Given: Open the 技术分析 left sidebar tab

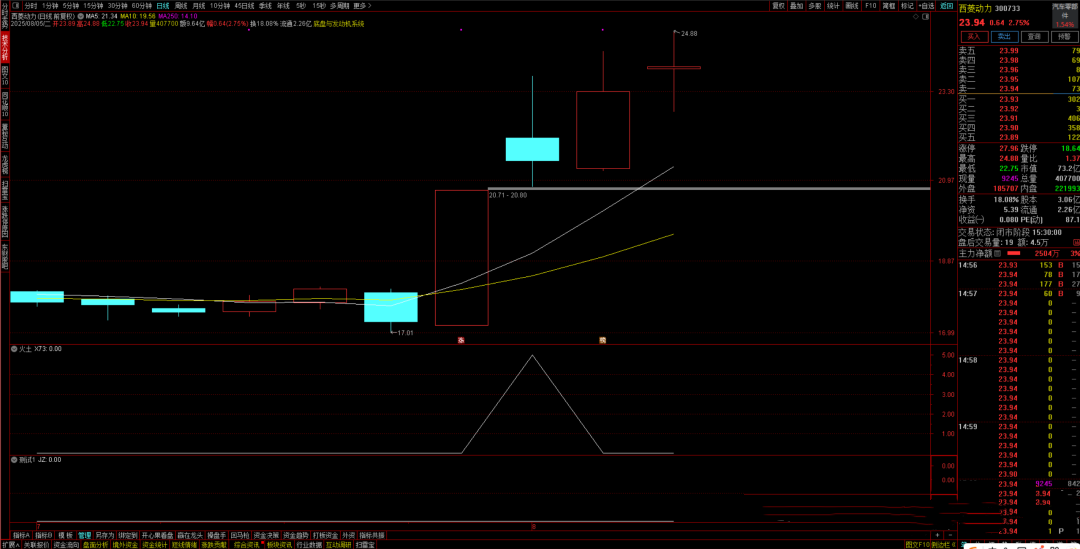Looking at the screenshot, I should 5,47.
